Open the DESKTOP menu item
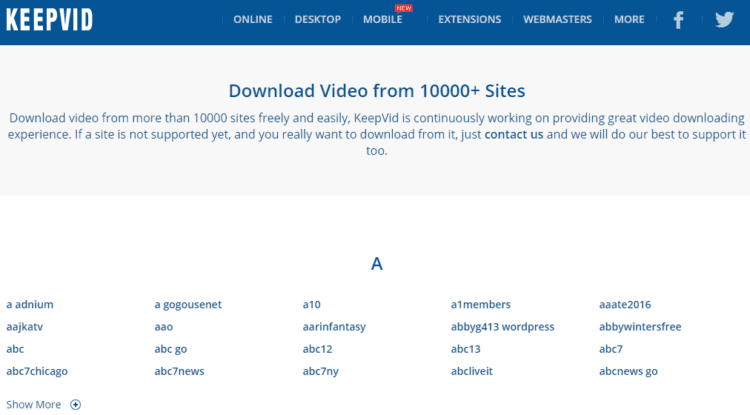The image size is (750, 415). 318,20
